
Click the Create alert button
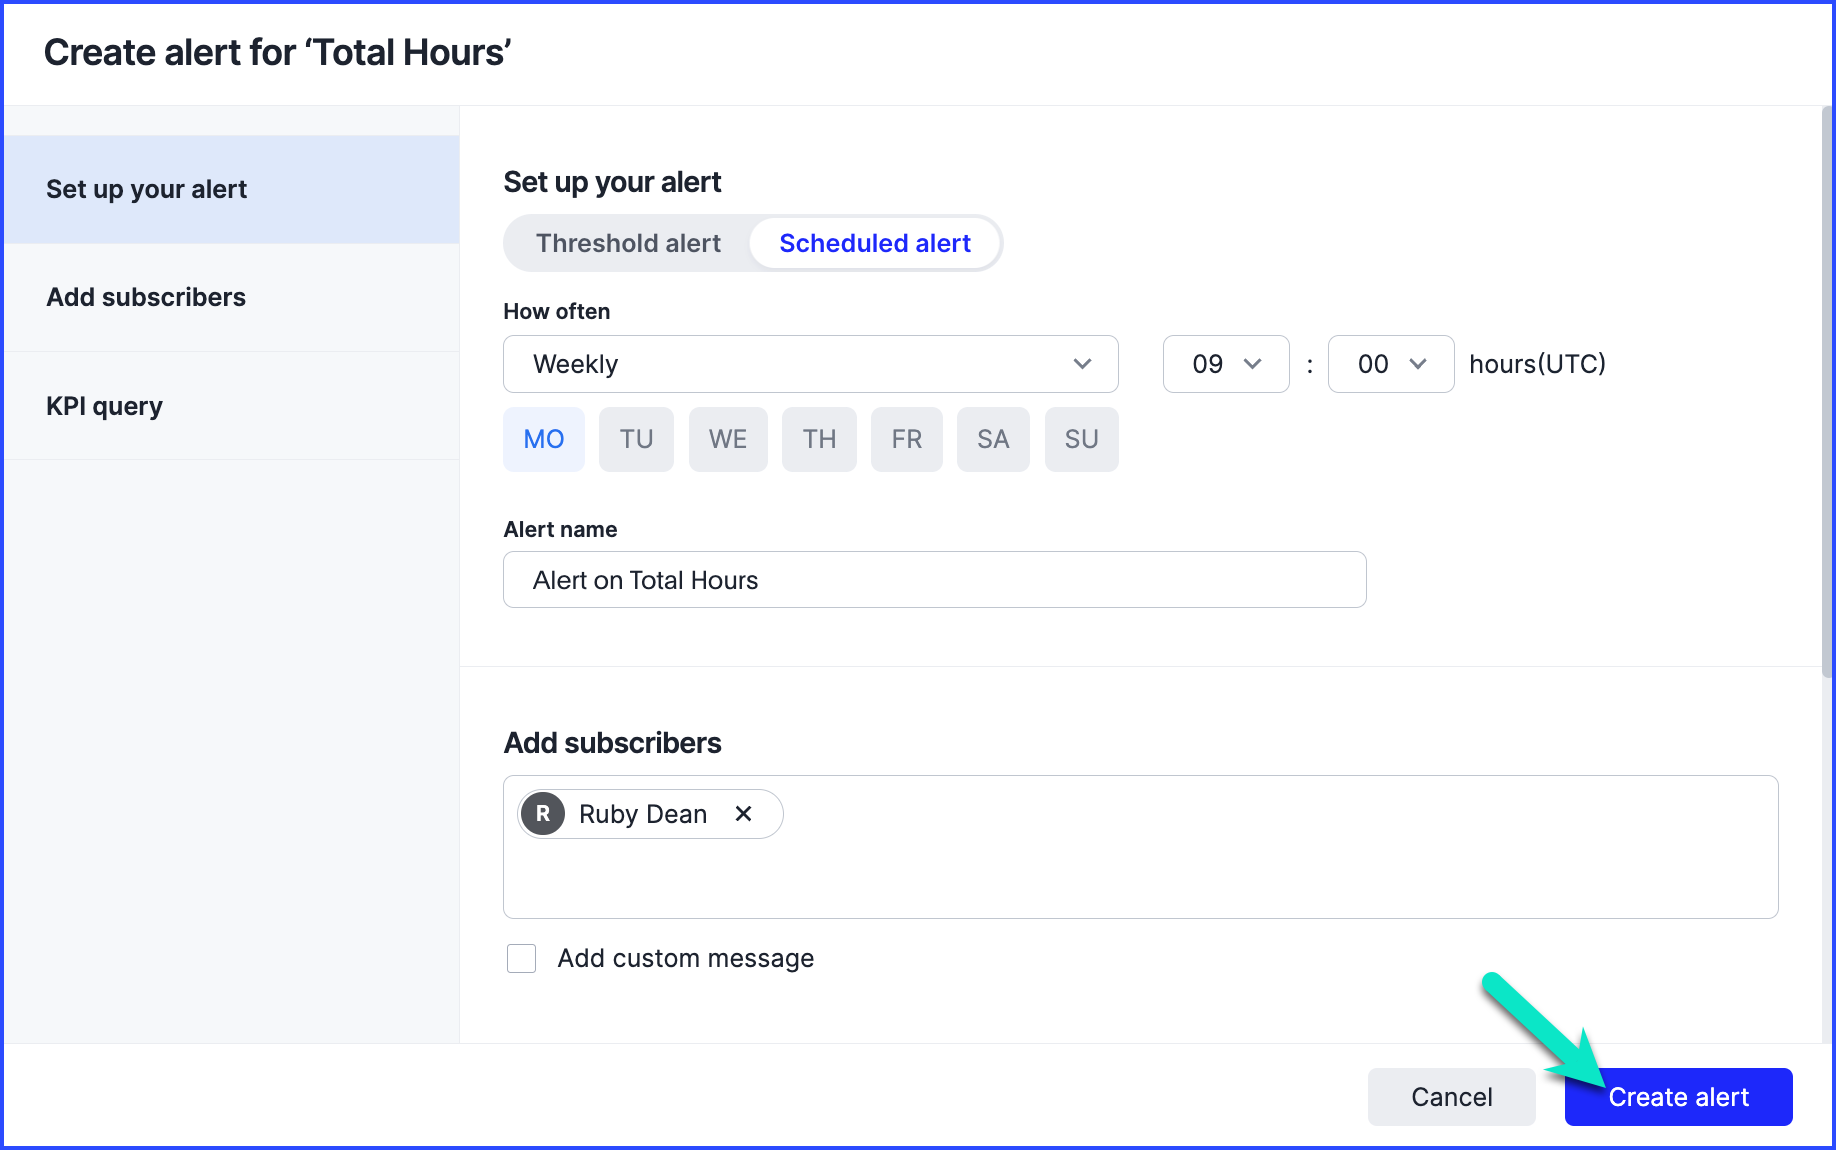pyautogui.click(x=1678, y=1097)
